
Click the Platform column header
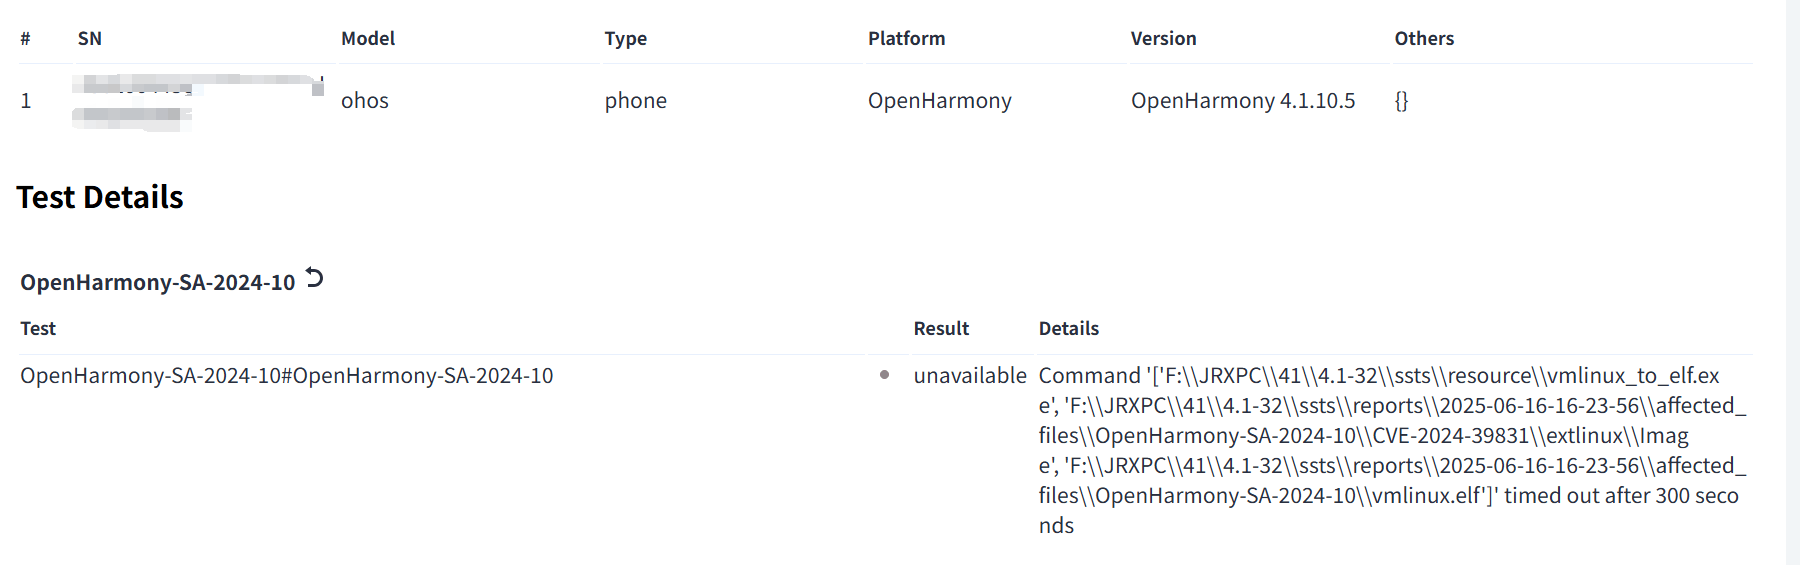[x=906, y=38]
